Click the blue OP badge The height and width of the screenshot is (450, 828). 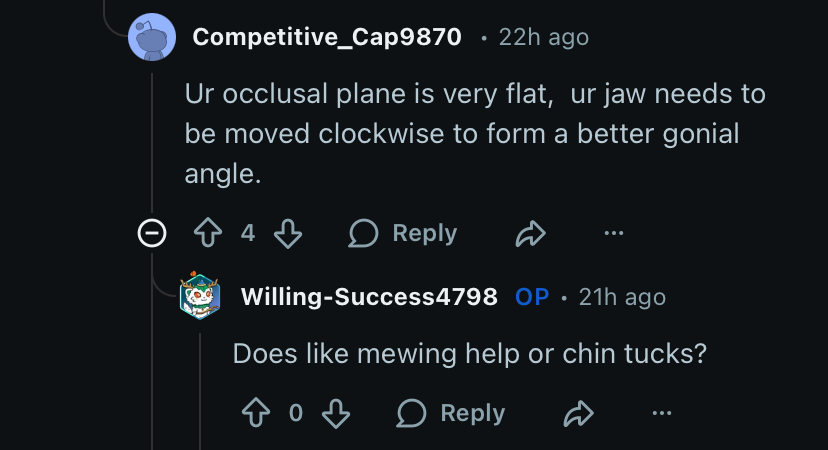click(x=532, y=297)
